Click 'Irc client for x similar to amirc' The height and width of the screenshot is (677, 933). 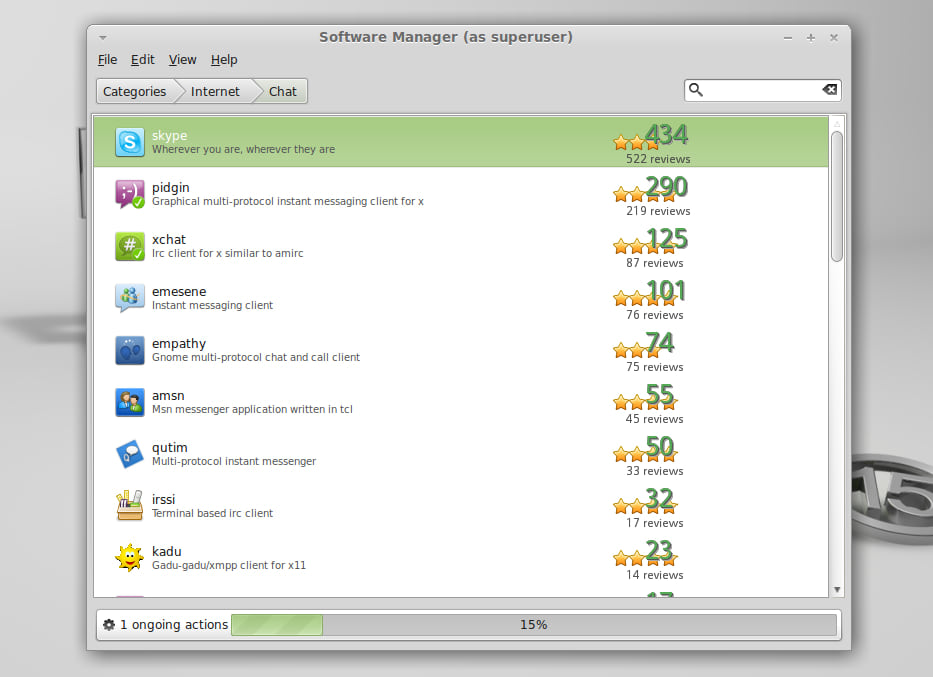(x=227, y=253)
